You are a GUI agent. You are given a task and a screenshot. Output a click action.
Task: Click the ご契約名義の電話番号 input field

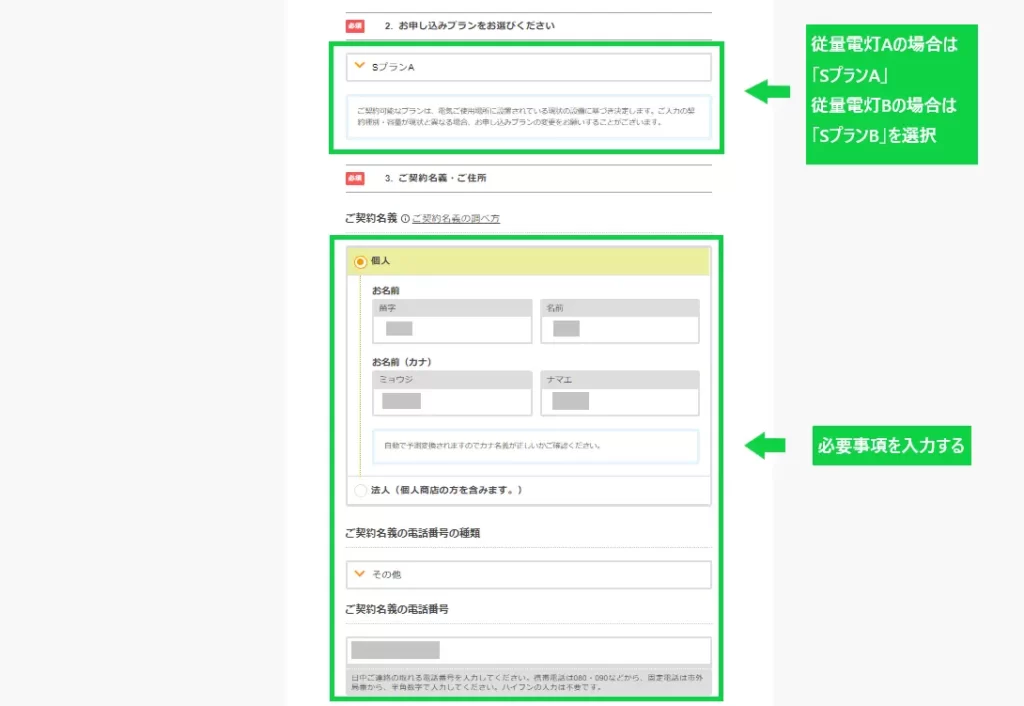528,650
